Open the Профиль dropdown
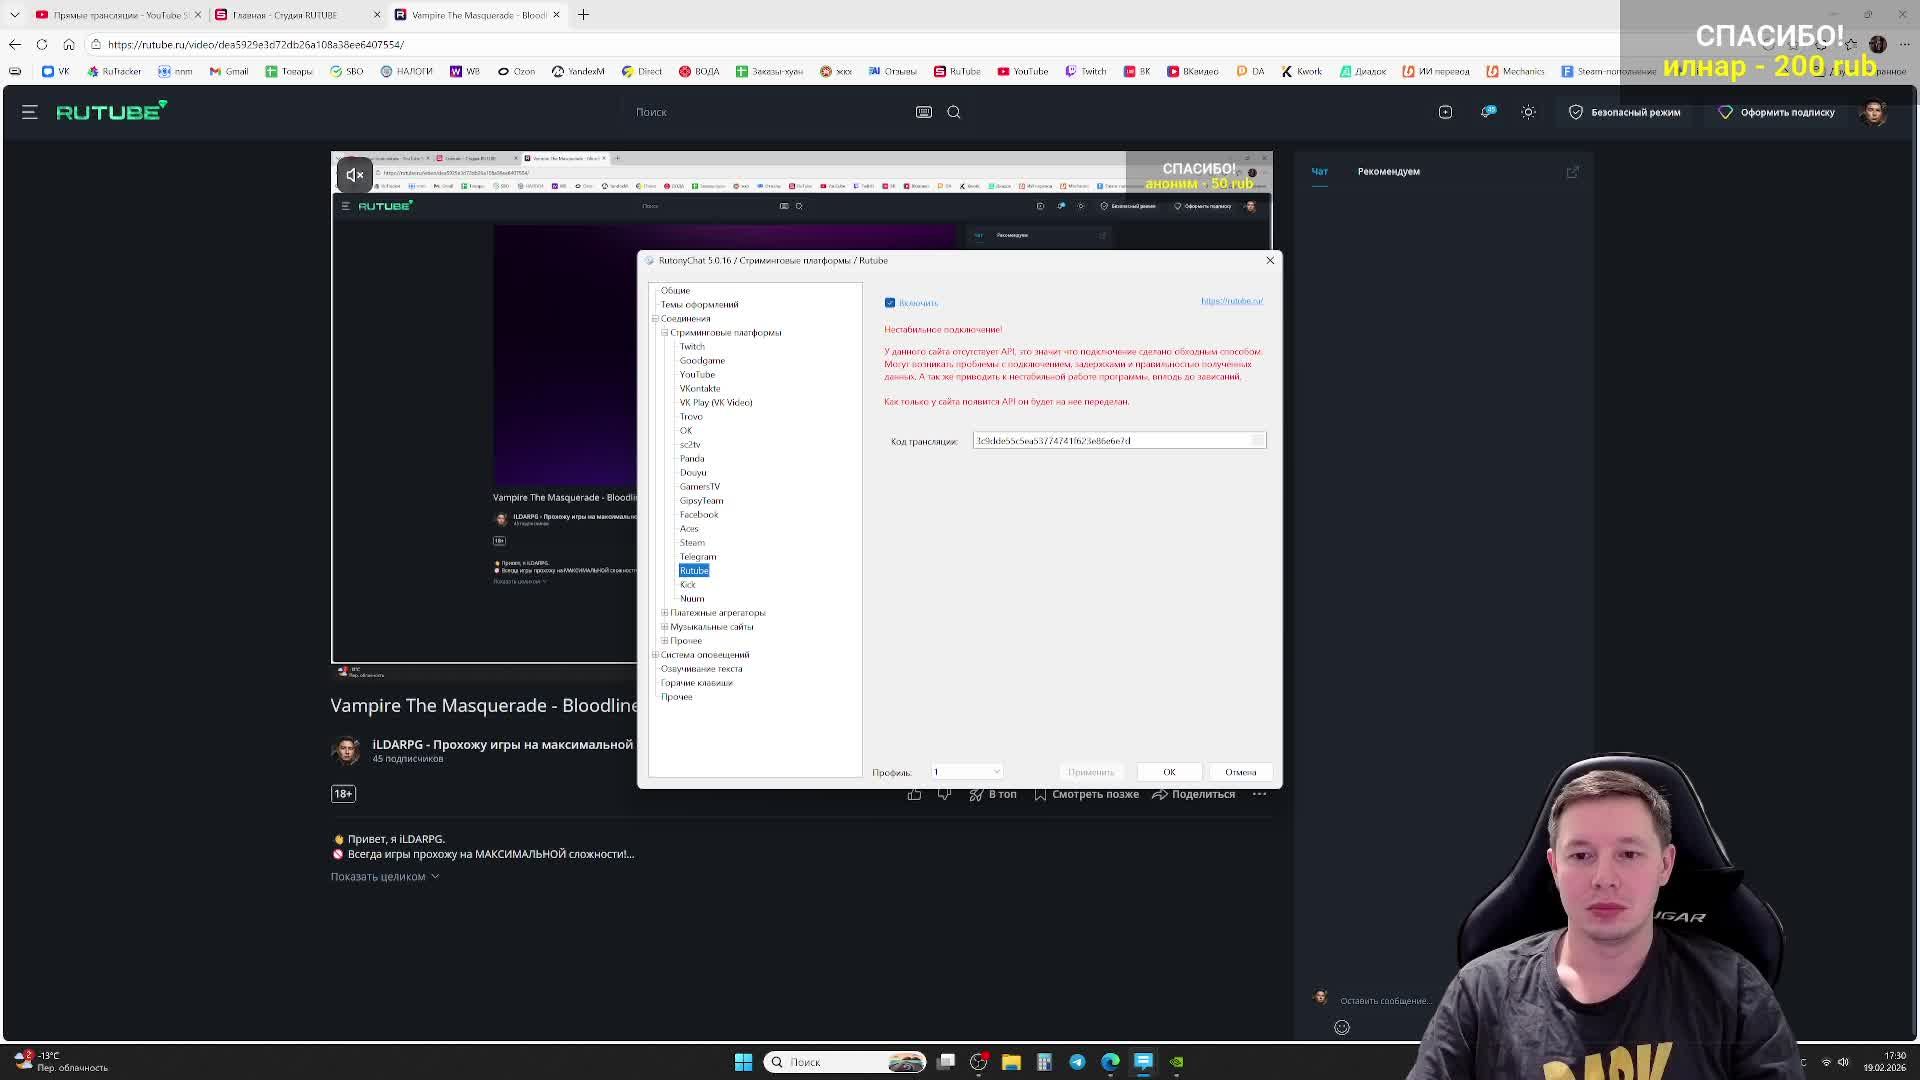This screenshot has width=1920, height=1080. pos(966,772)
